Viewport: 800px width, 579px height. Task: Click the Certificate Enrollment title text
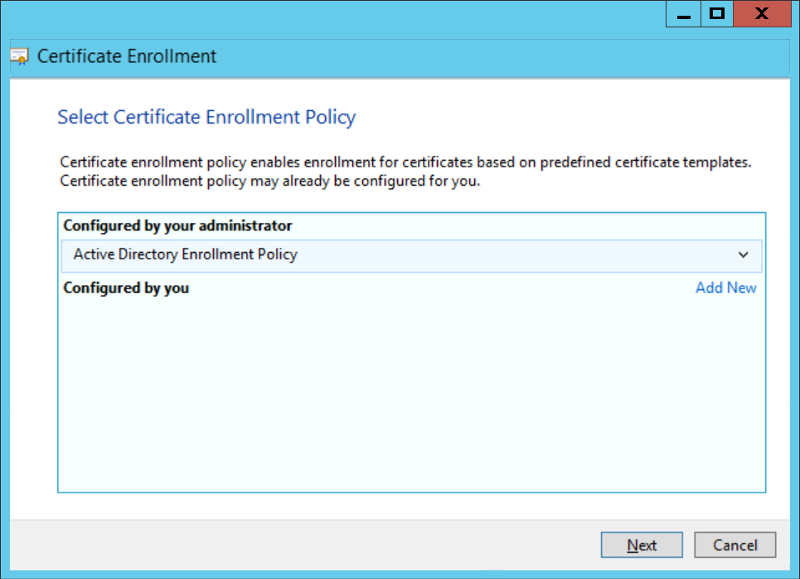pos(127,57)
